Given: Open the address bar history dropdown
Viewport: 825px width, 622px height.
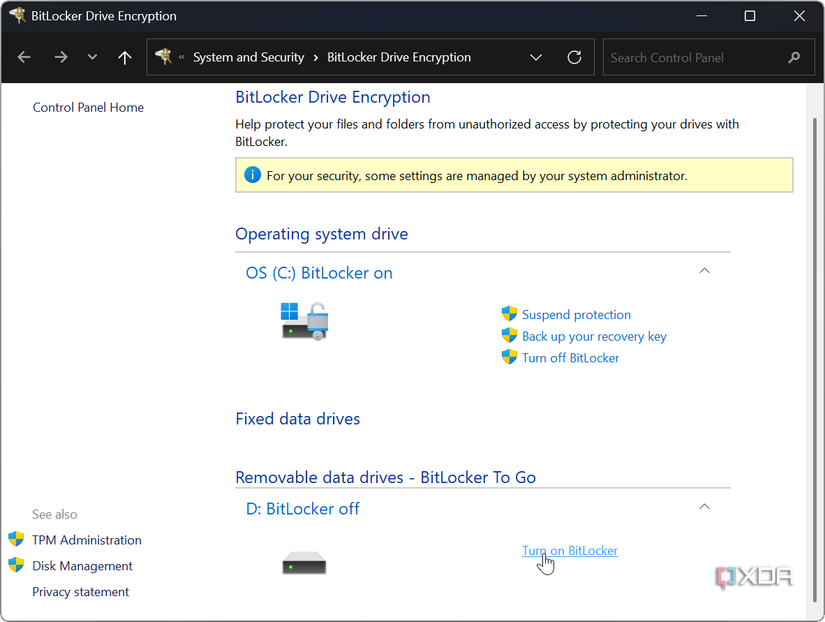Looking at the screenshot, I should point(536,57).
